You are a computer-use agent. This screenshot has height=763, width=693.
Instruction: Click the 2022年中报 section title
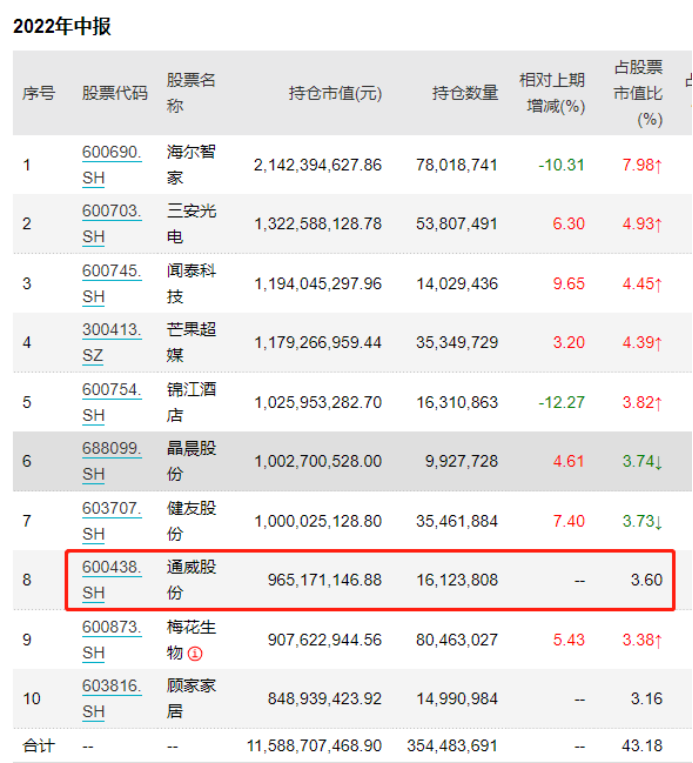coord(62,27)
